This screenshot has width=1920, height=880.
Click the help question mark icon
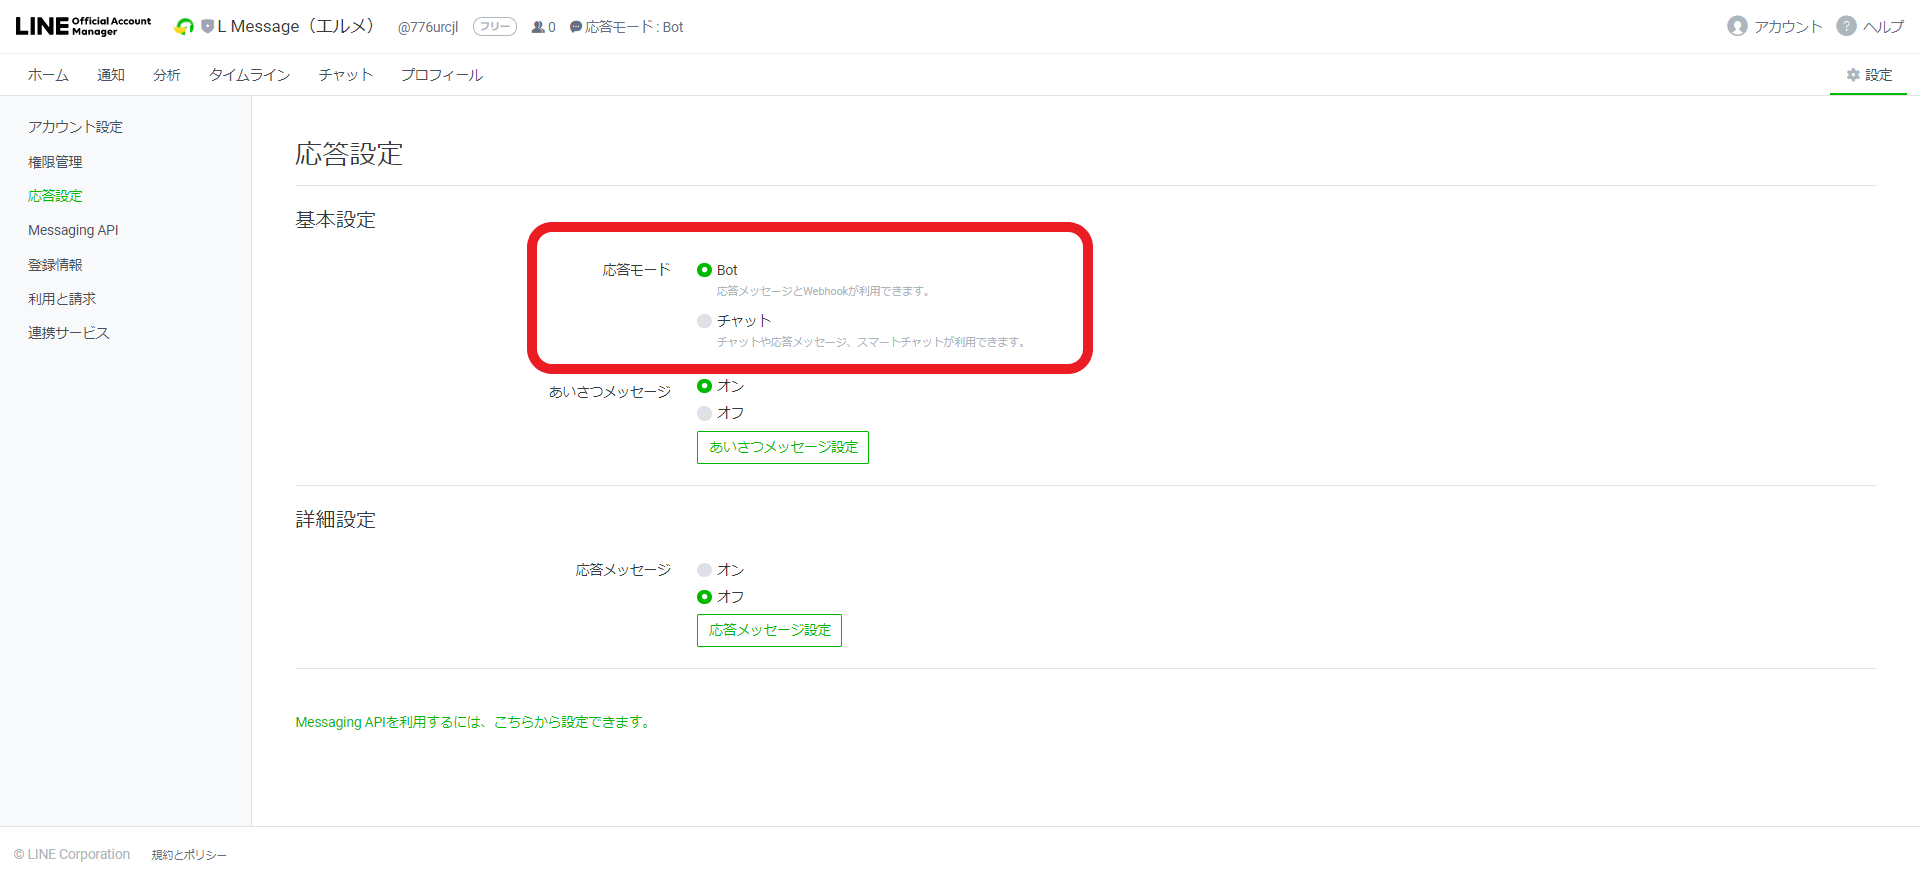pos(1846,26)
